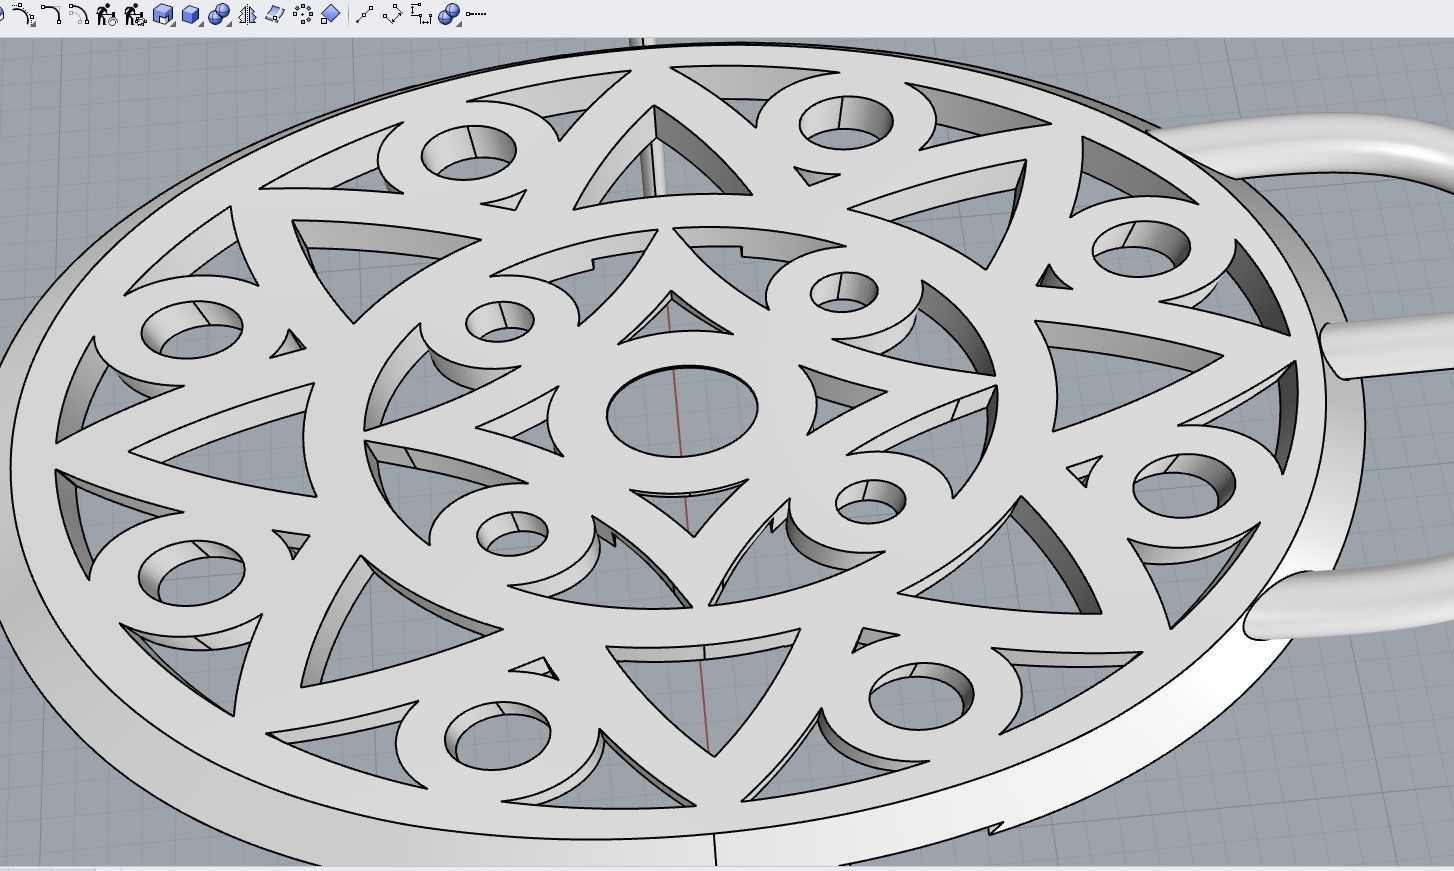The height and width of the screenshot is (871, 1454).
Task: Select the dotted-line-with-square-handle icon
Action: click(476, 14)
